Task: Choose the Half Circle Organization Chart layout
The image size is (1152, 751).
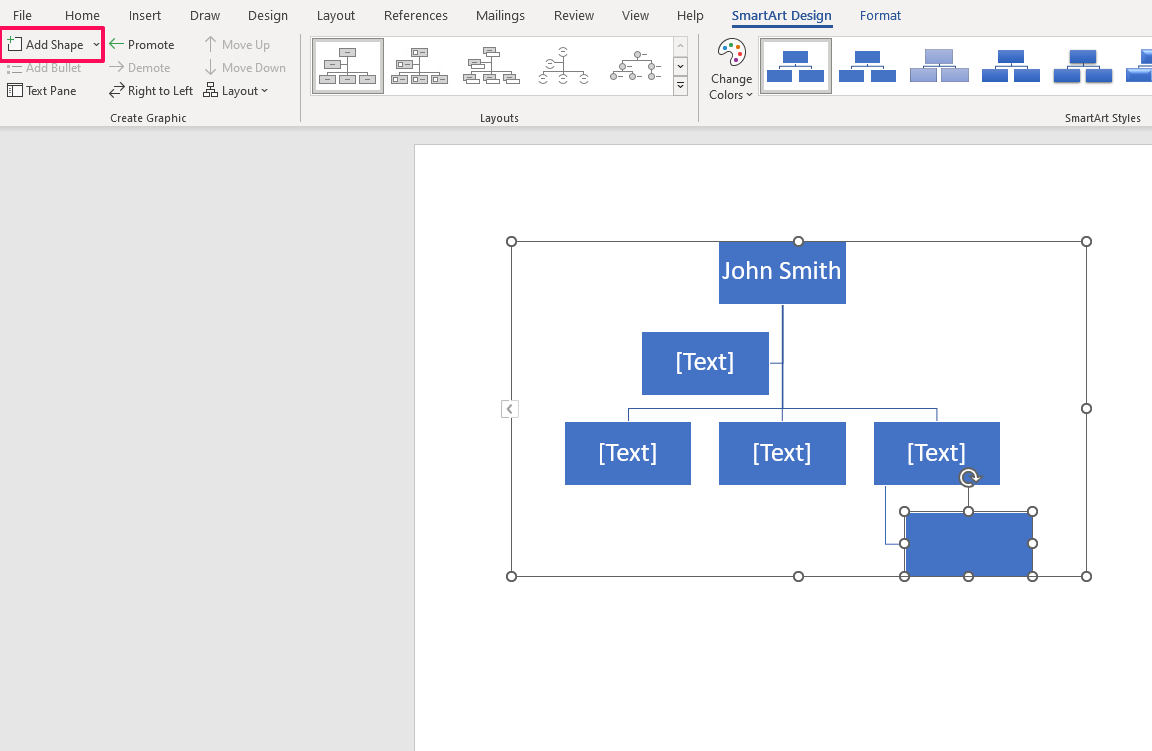Action: [x=563, y=67]
